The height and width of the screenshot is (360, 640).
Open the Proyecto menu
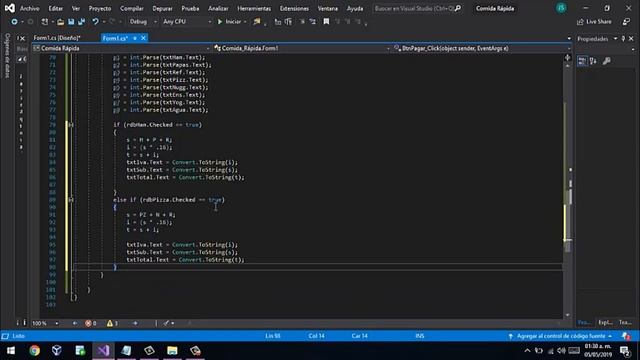(x=100, y=8)
